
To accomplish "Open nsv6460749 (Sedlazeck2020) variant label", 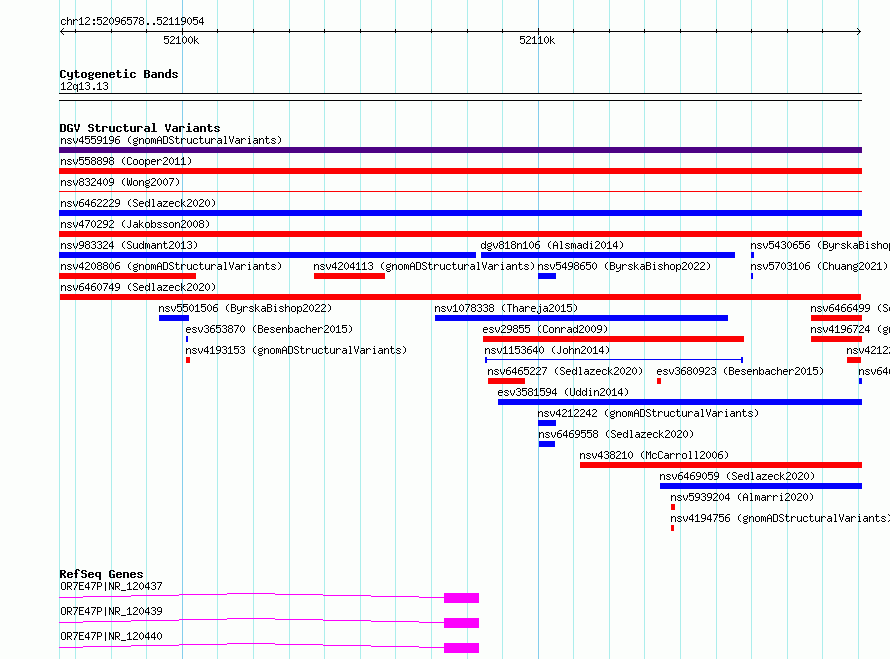I will tap(138, 287).
